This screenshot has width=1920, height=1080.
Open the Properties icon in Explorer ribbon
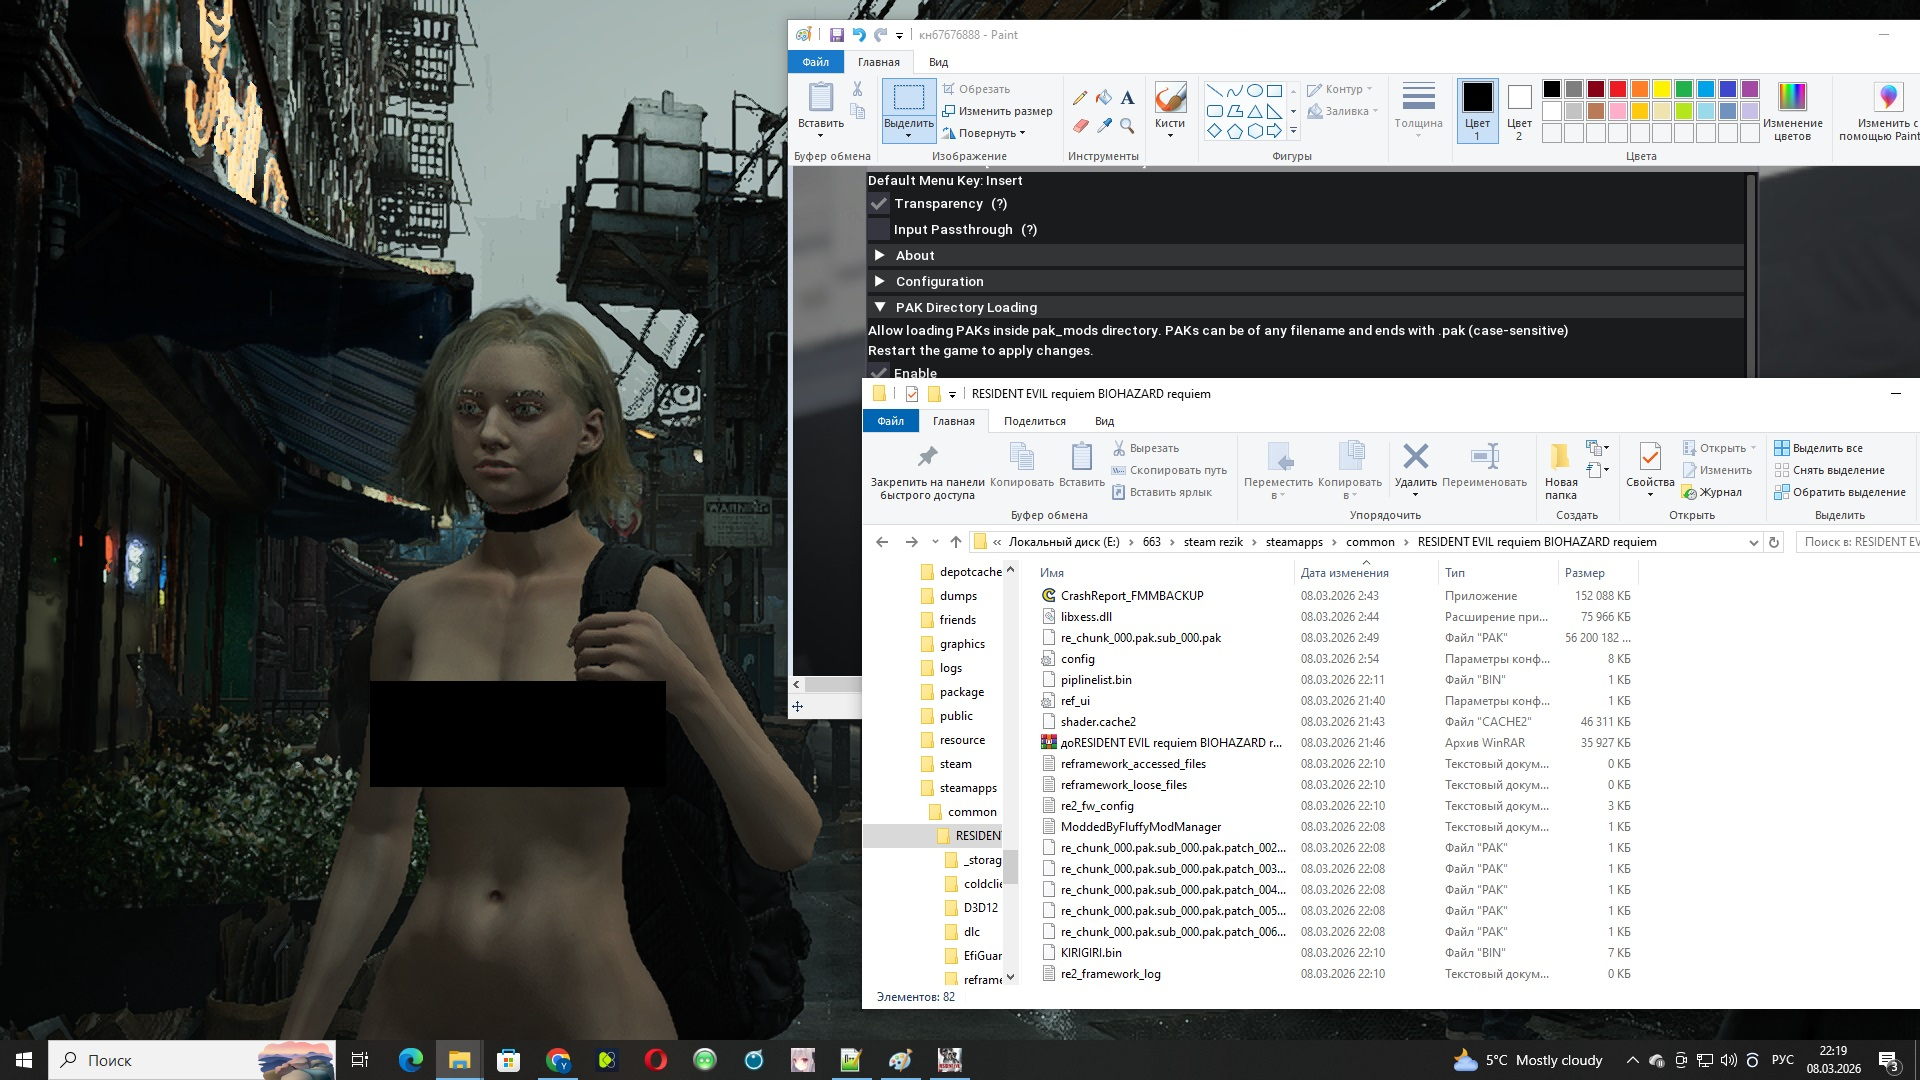coord(1650,457)
